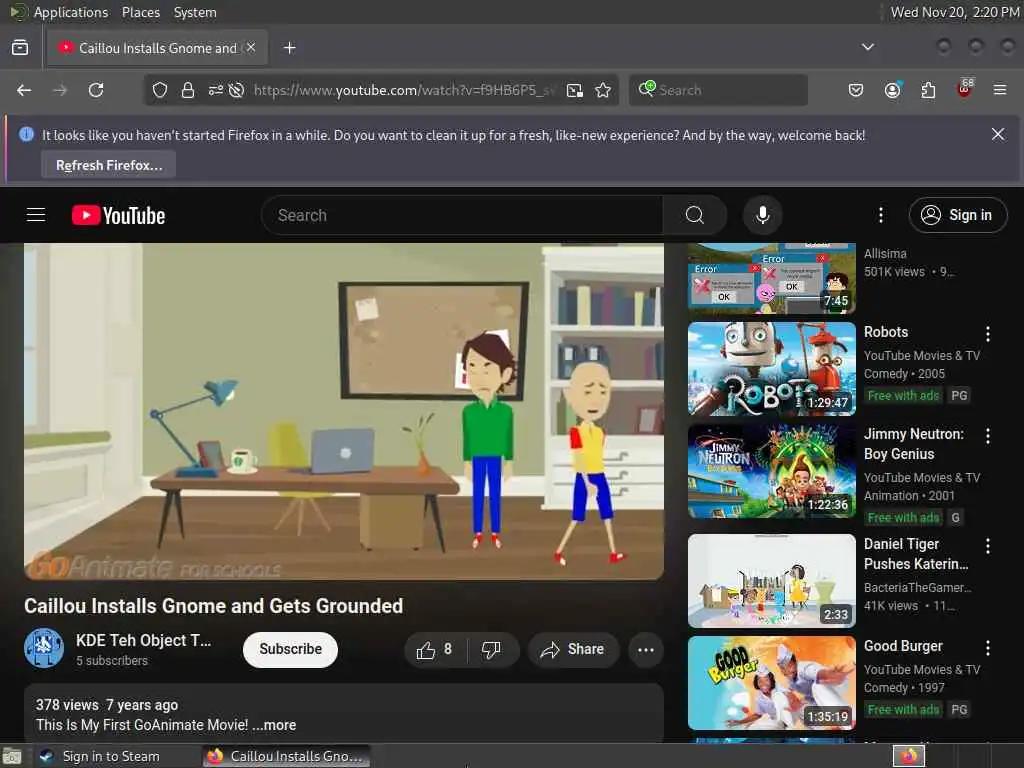Viewport: 1024px width, 768px height.
Task: Search with voice microphone icon
Action: tap(762, 216)
